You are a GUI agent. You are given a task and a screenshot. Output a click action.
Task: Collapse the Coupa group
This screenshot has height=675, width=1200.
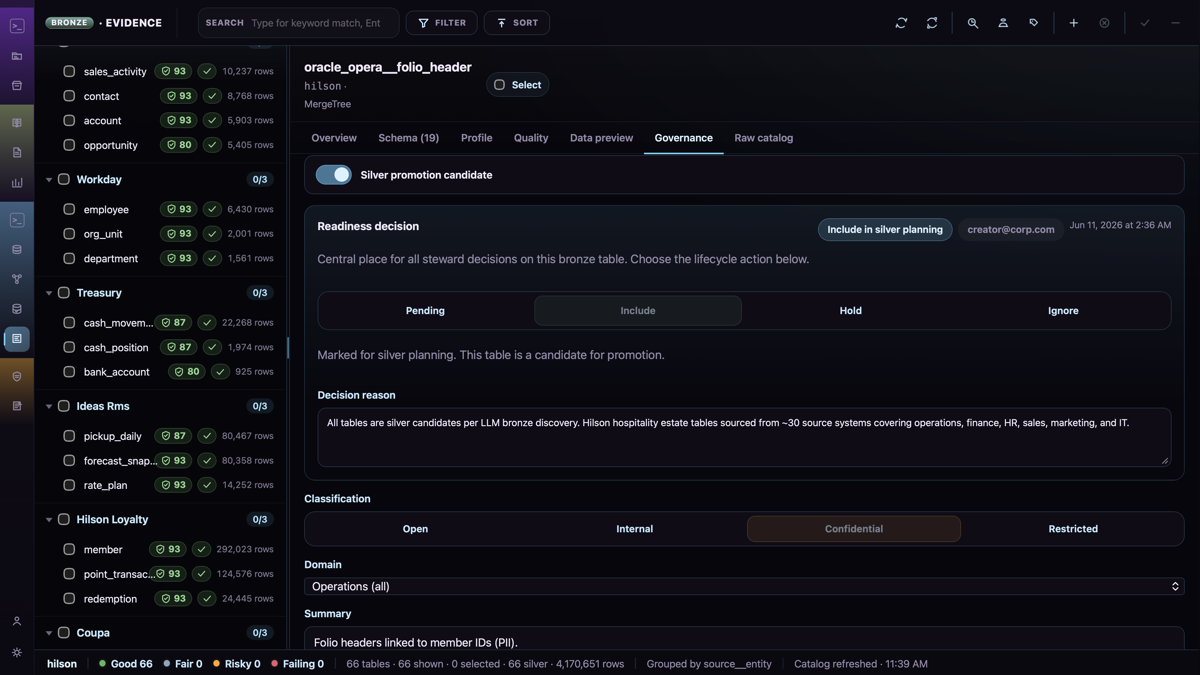tap(49, 633)
